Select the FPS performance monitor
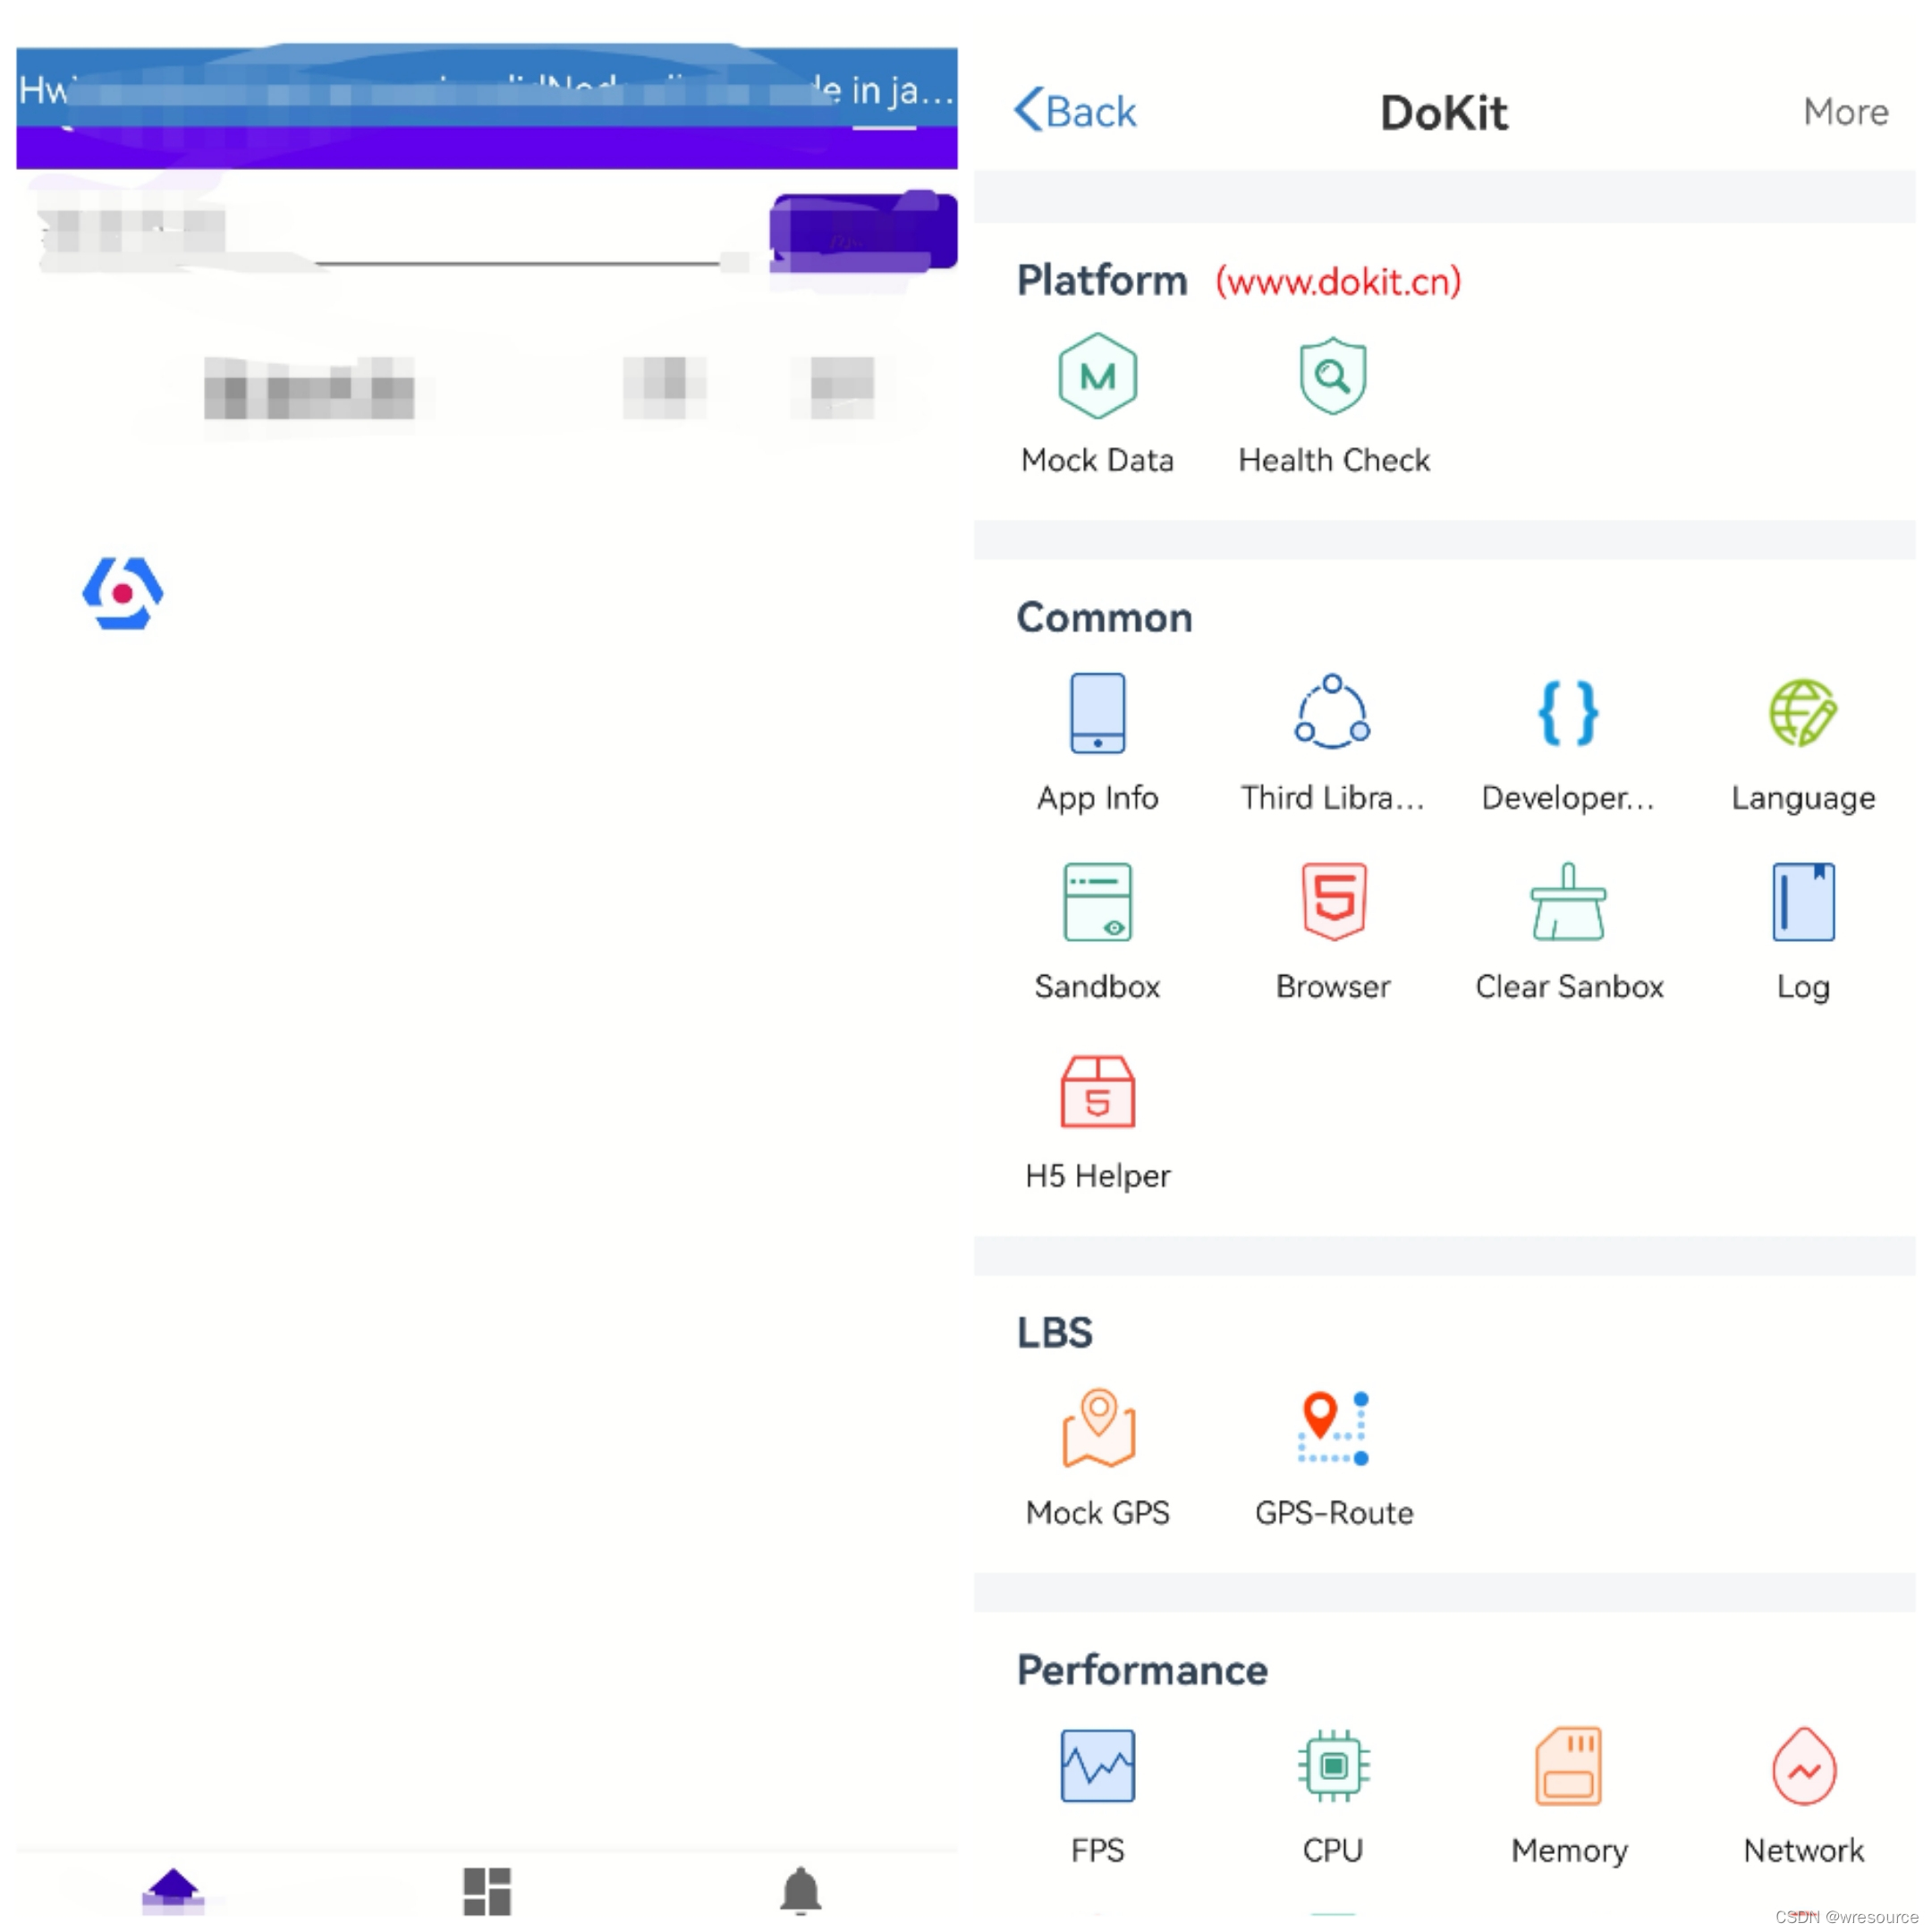 [x=1100, y=1769]
